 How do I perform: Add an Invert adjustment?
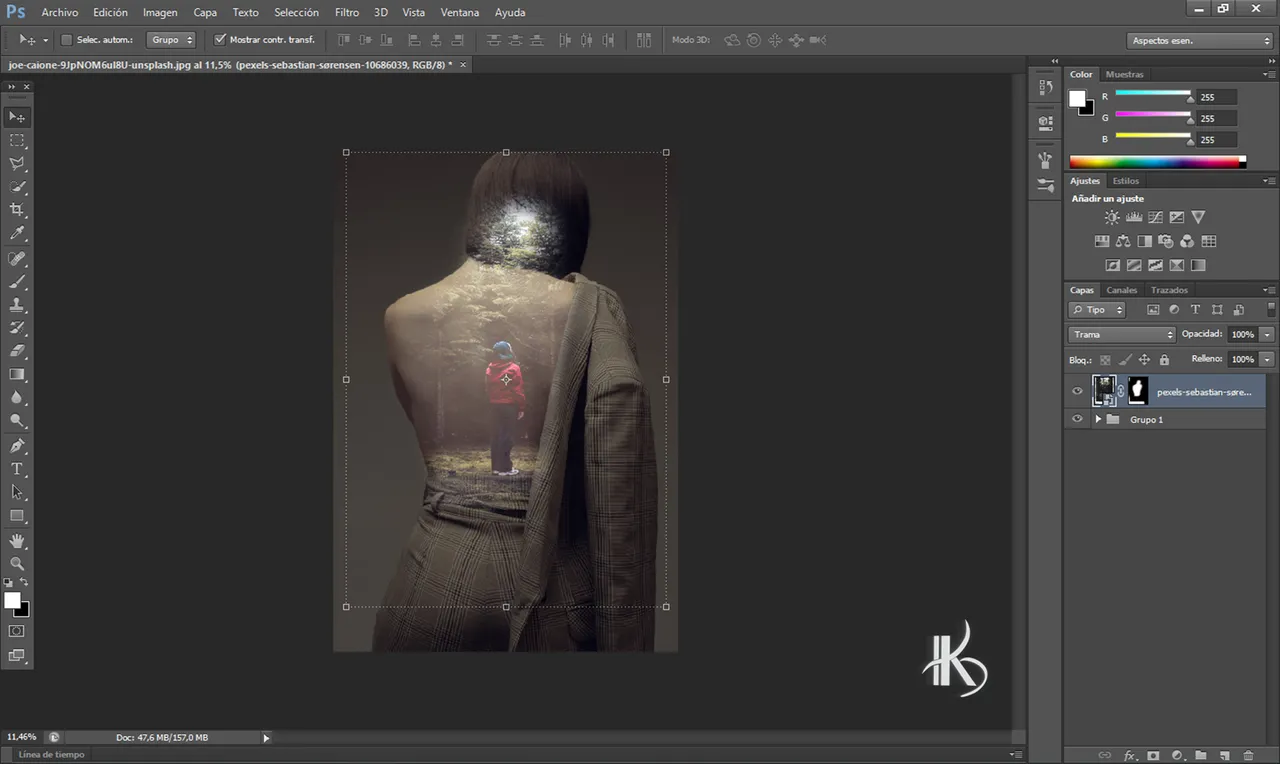pos(1112,265)
